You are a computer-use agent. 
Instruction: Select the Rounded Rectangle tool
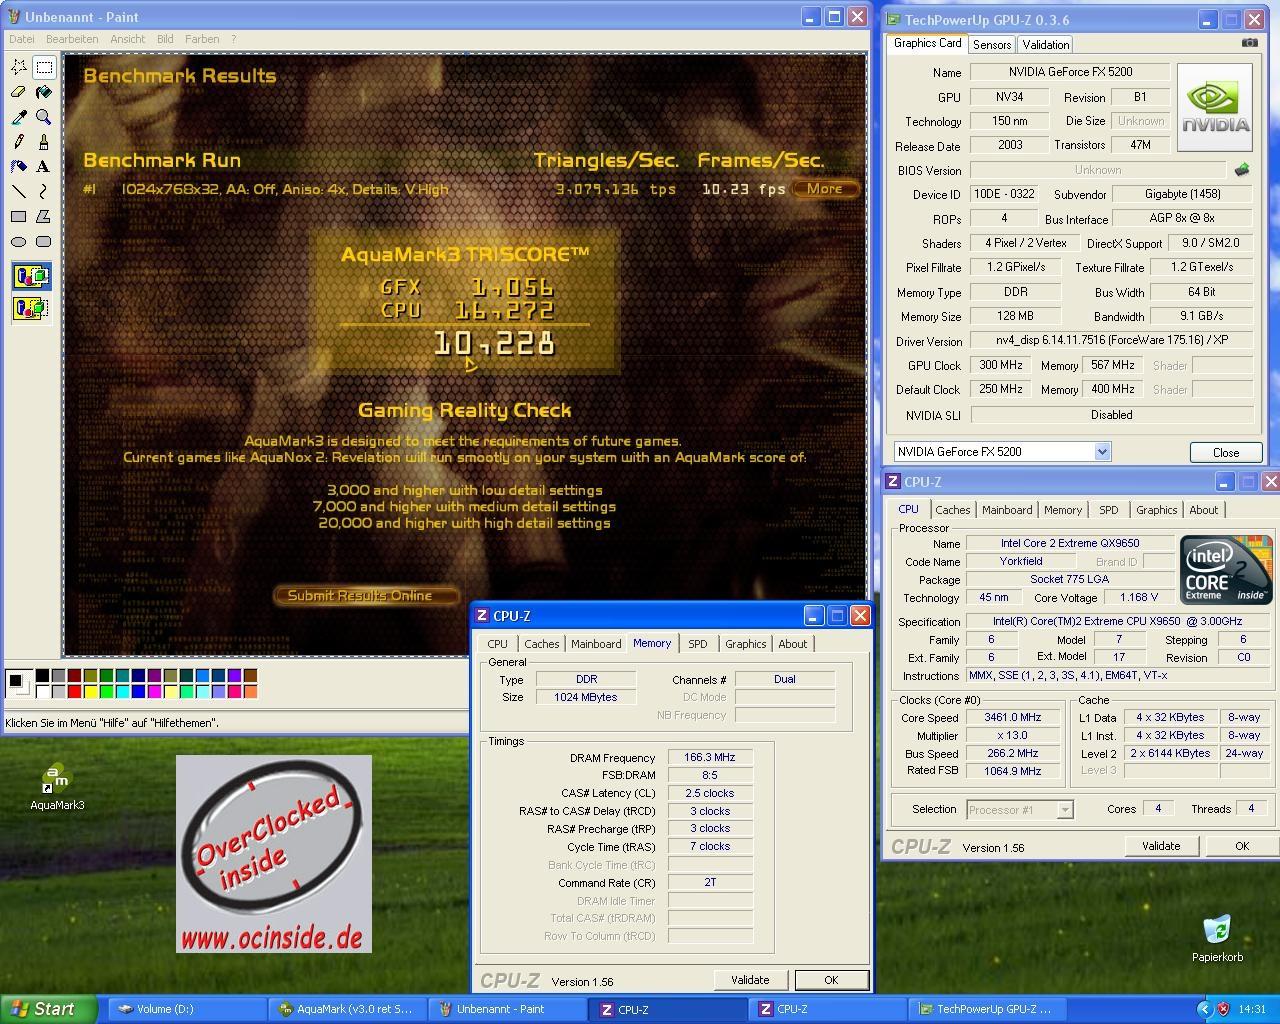pos(44,242)
